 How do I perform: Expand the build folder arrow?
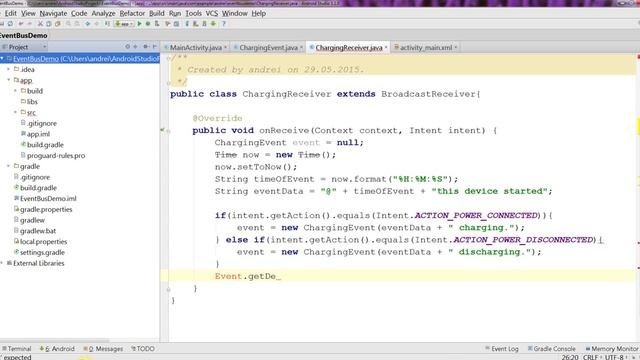pyautogui.click(x=16, y=91)
